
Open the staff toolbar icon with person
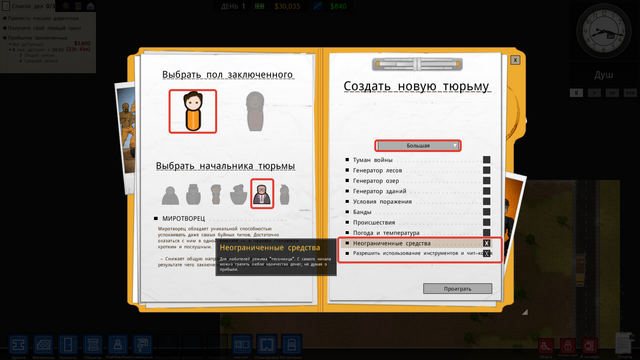118,345
